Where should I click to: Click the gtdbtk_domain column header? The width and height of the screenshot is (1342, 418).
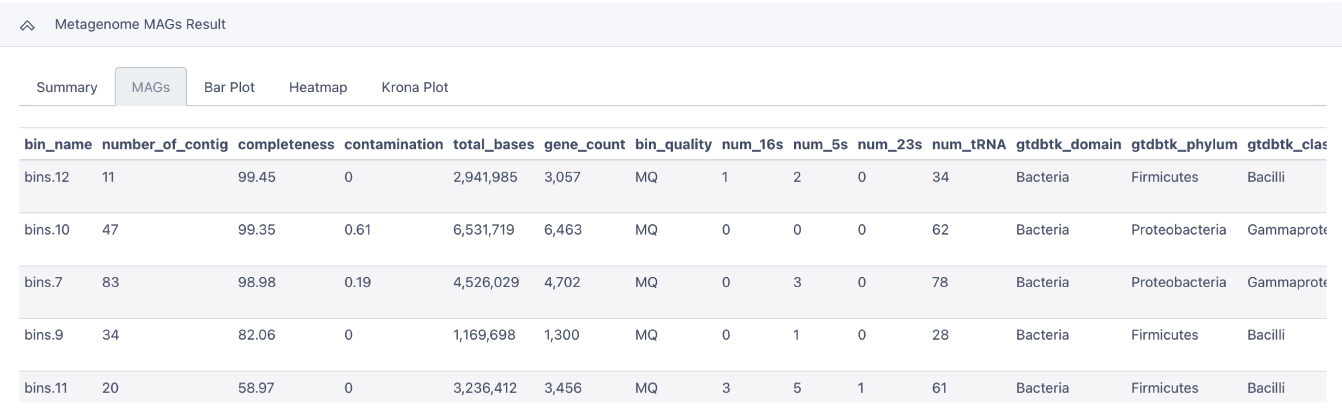[1068, 145]
